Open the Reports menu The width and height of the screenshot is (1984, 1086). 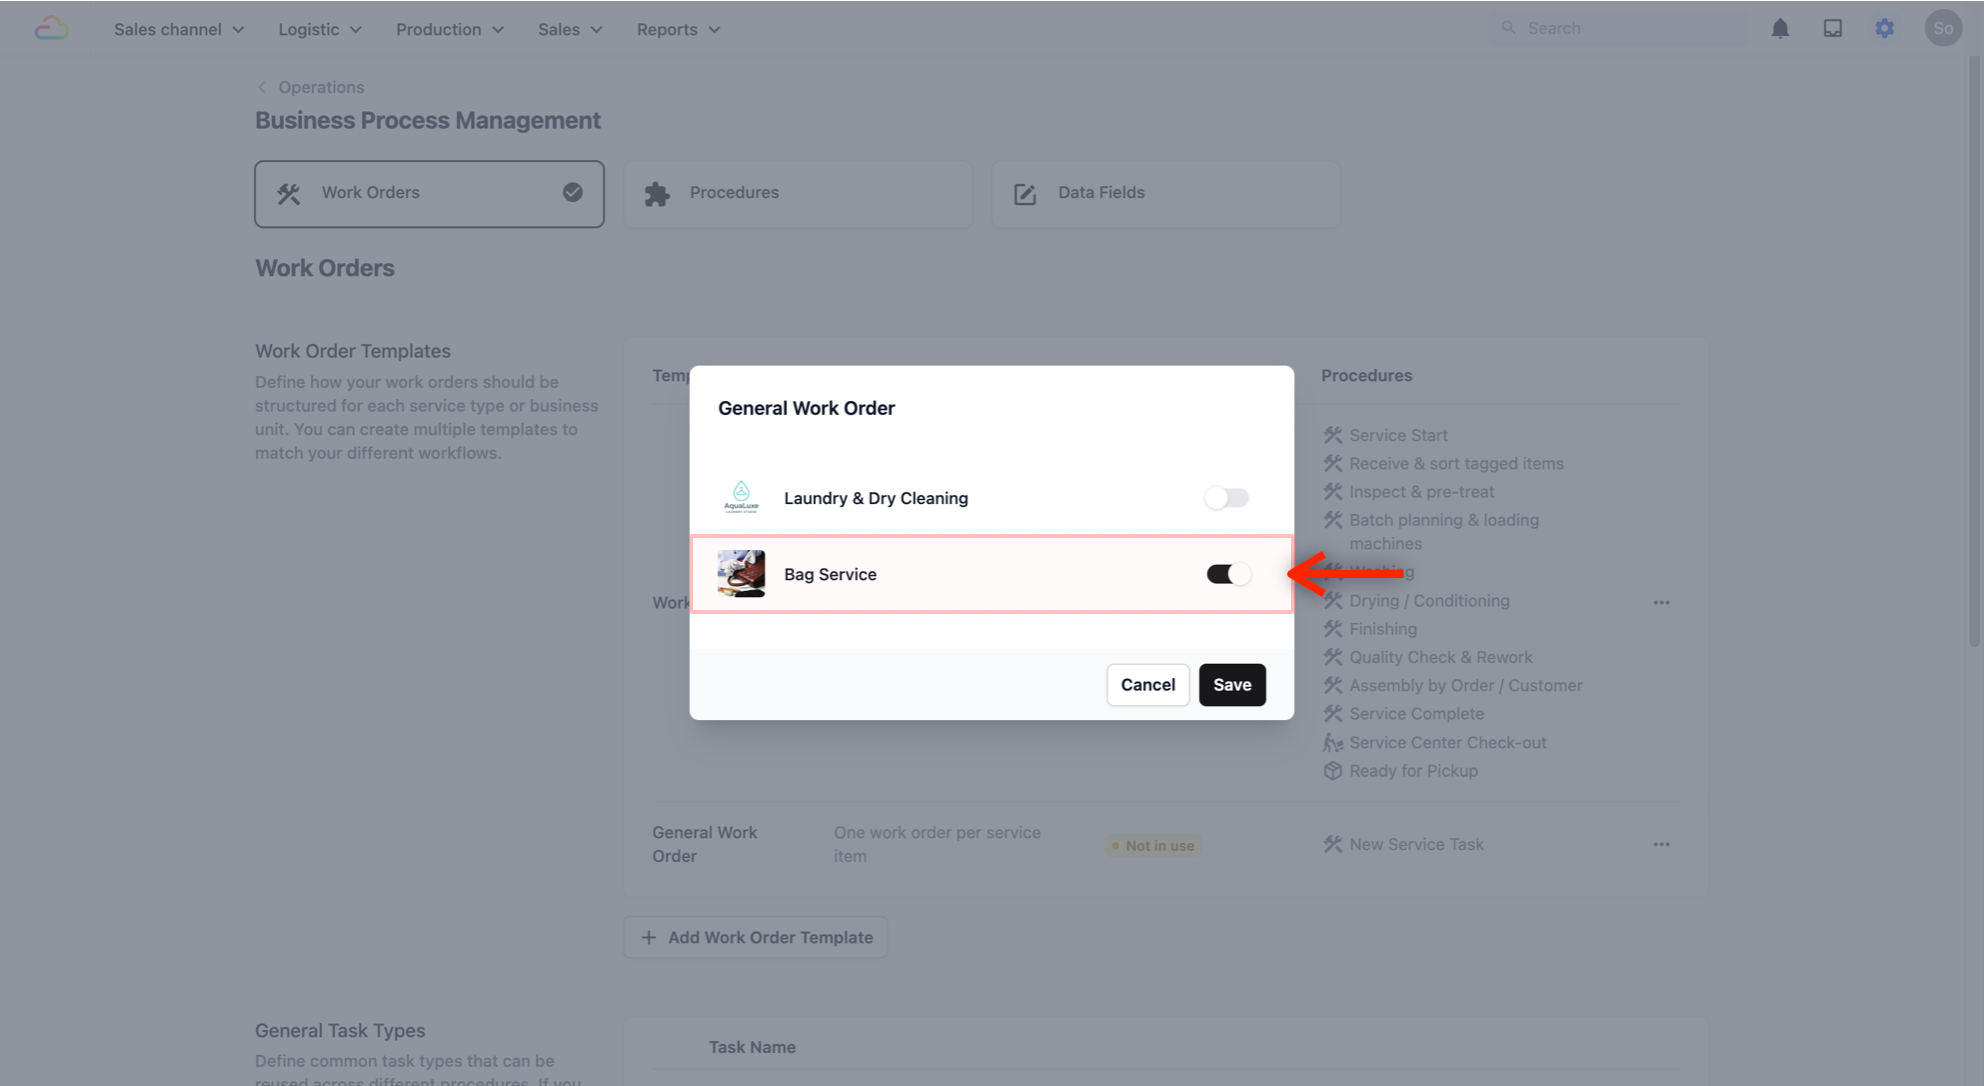[x=677, y=29]
